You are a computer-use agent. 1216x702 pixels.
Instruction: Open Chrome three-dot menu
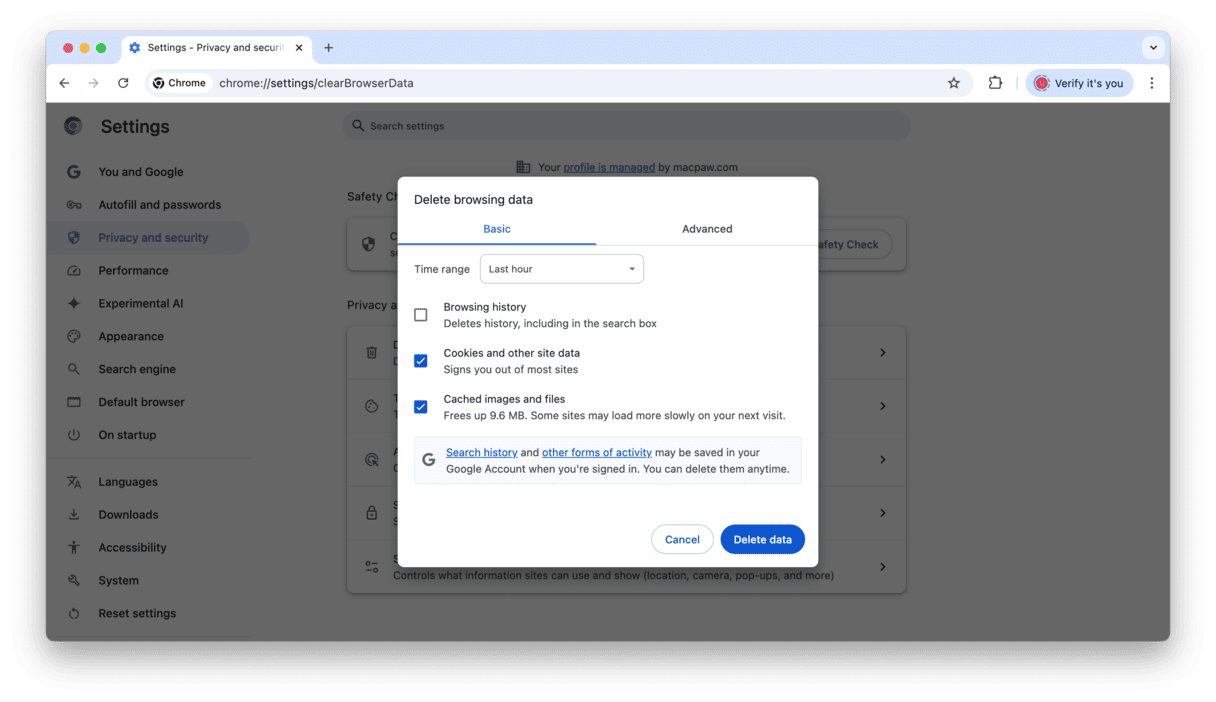1152,83
